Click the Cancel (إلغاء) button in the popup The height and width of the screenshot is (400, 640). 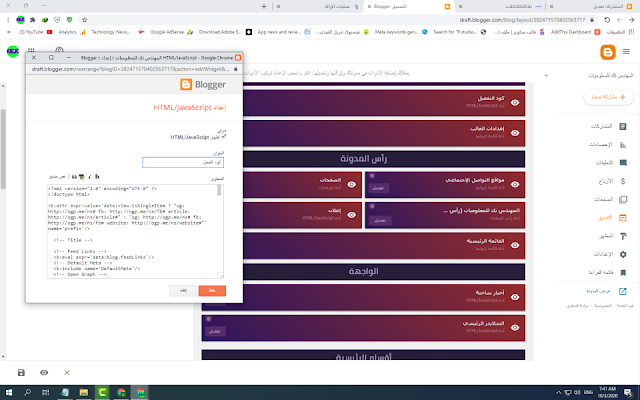[x=183, y=291]
